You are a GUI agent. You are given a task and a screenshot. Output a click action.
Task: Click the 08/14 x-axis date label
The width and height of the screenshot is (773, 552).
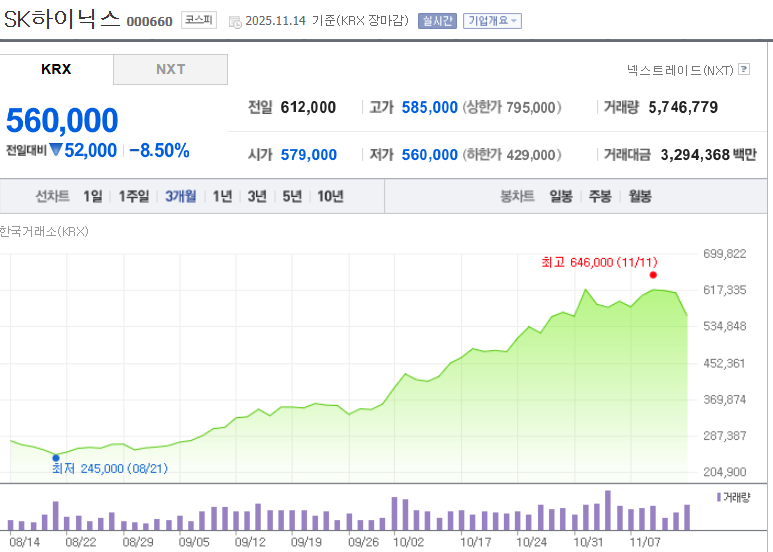tap(25, 542)
